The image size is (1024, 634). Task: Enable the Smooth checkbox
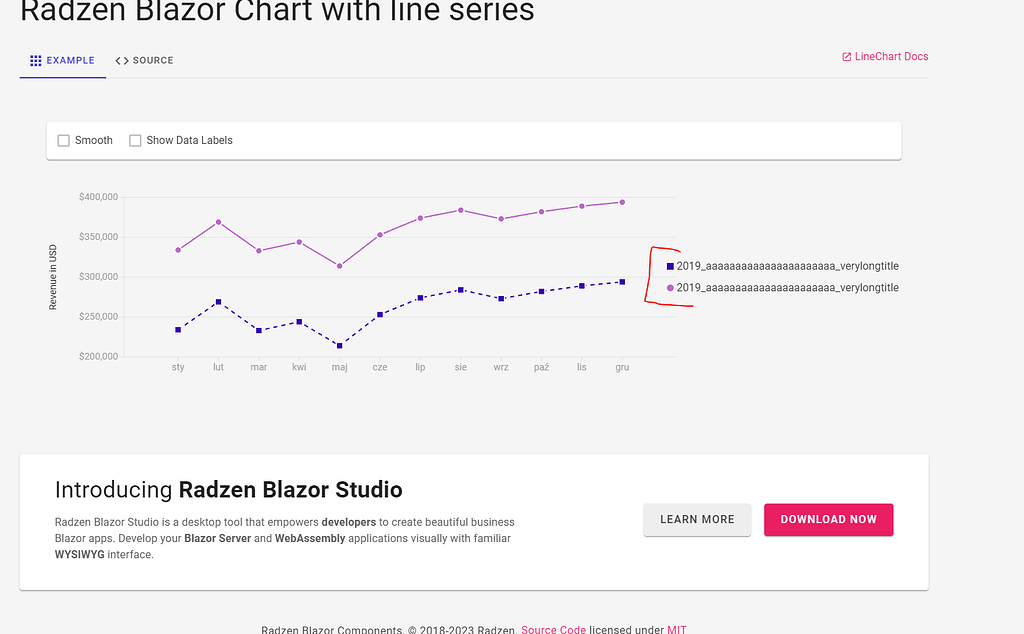pos(63,140)
